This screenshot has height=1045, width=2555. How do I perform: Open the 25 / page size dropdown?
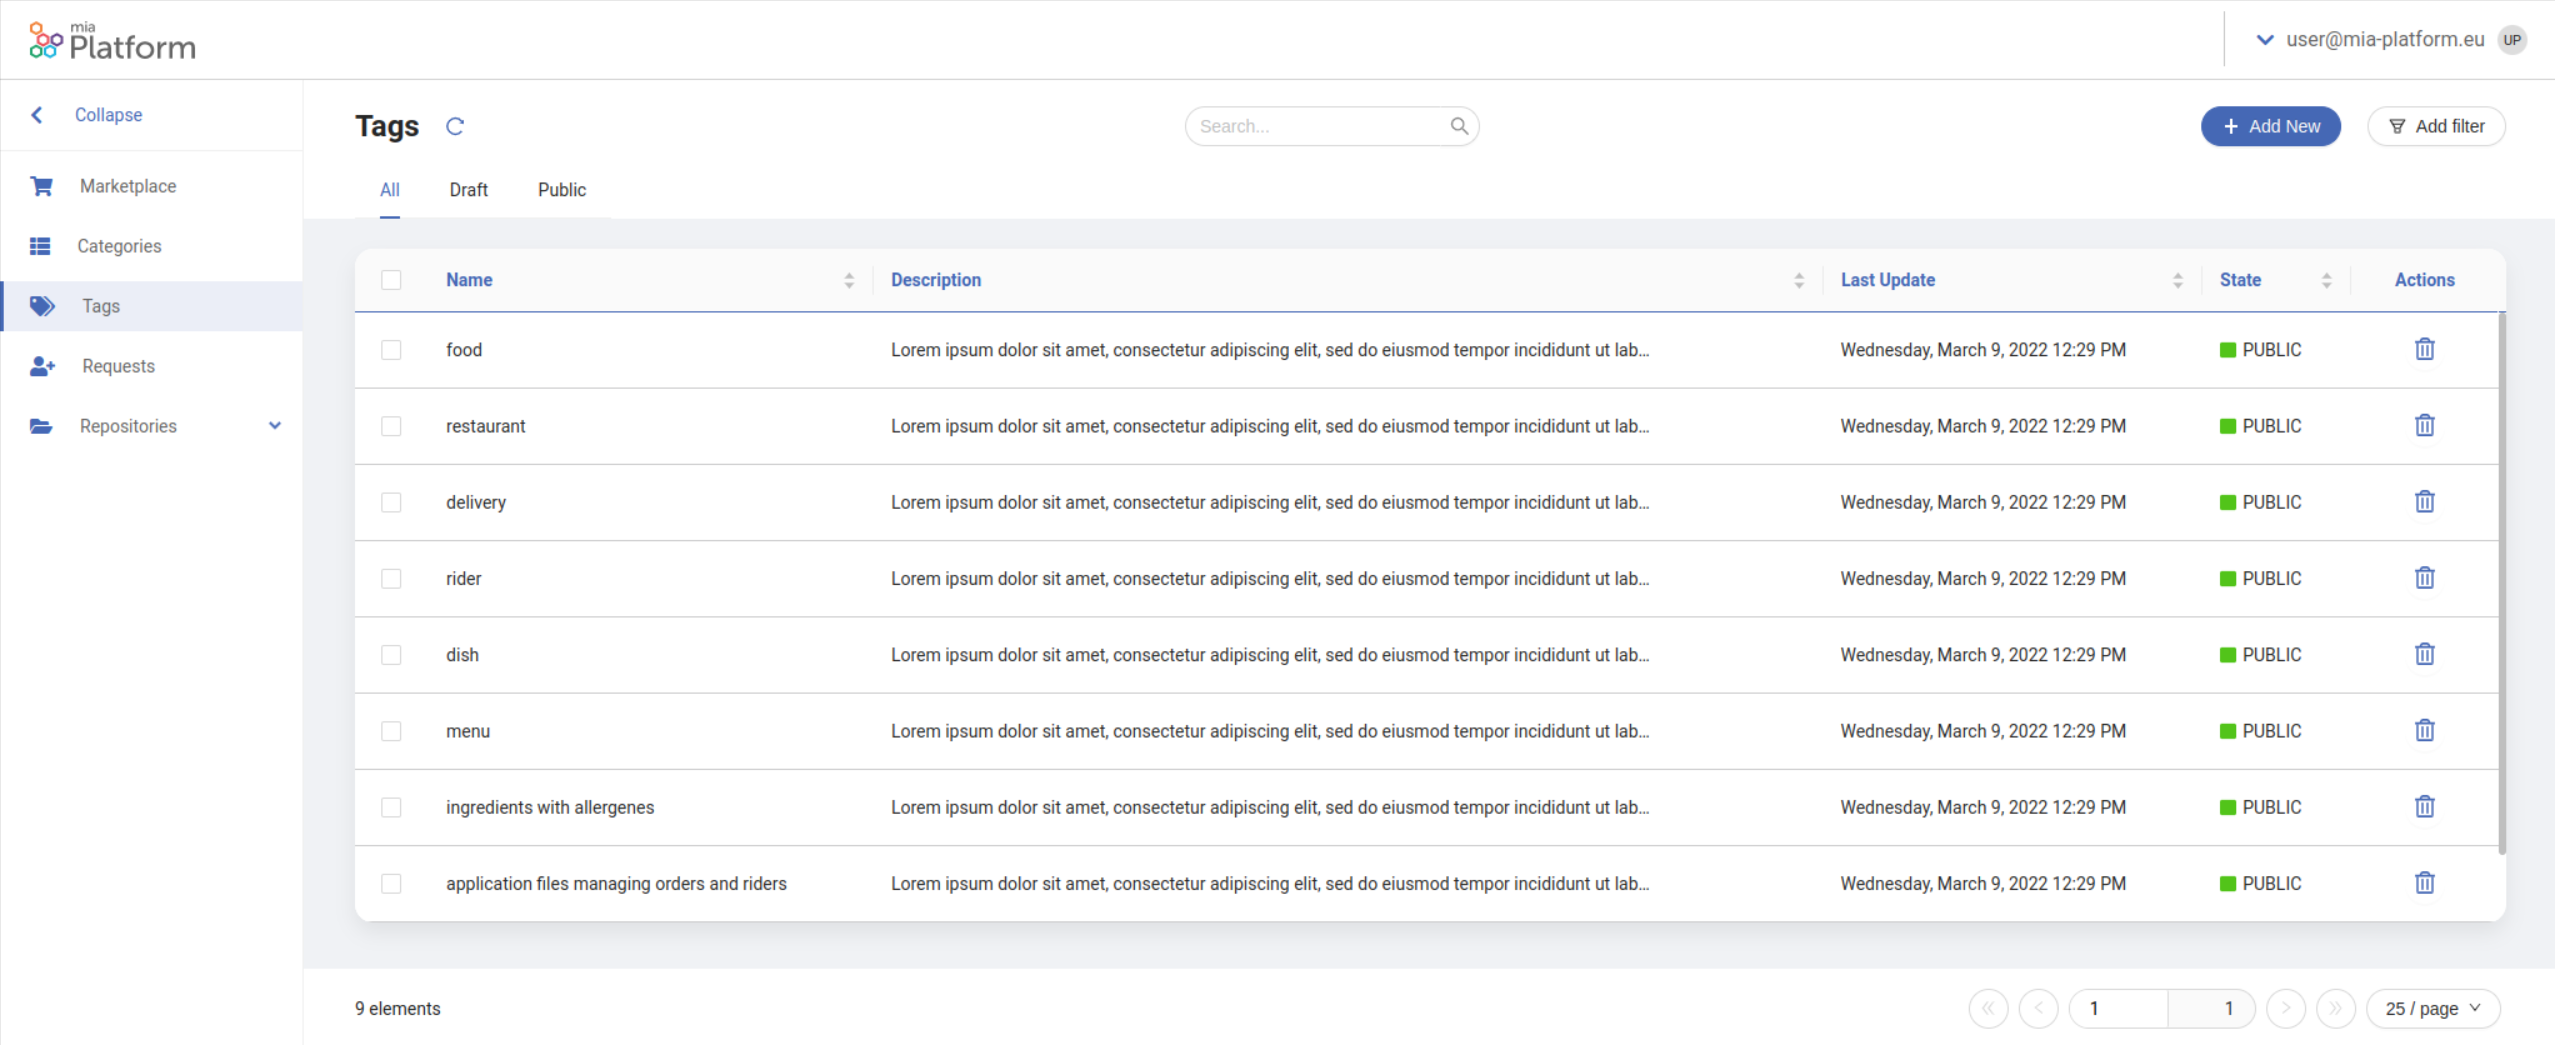(2432, 1008)
